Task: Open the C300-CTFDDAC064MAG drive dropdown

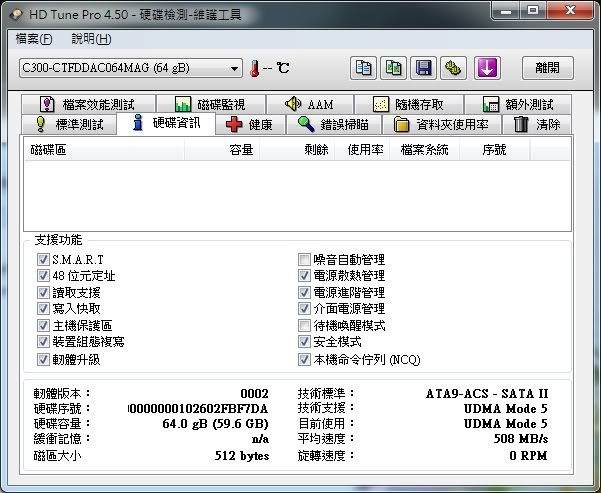Action: click(x=131, y=68)
